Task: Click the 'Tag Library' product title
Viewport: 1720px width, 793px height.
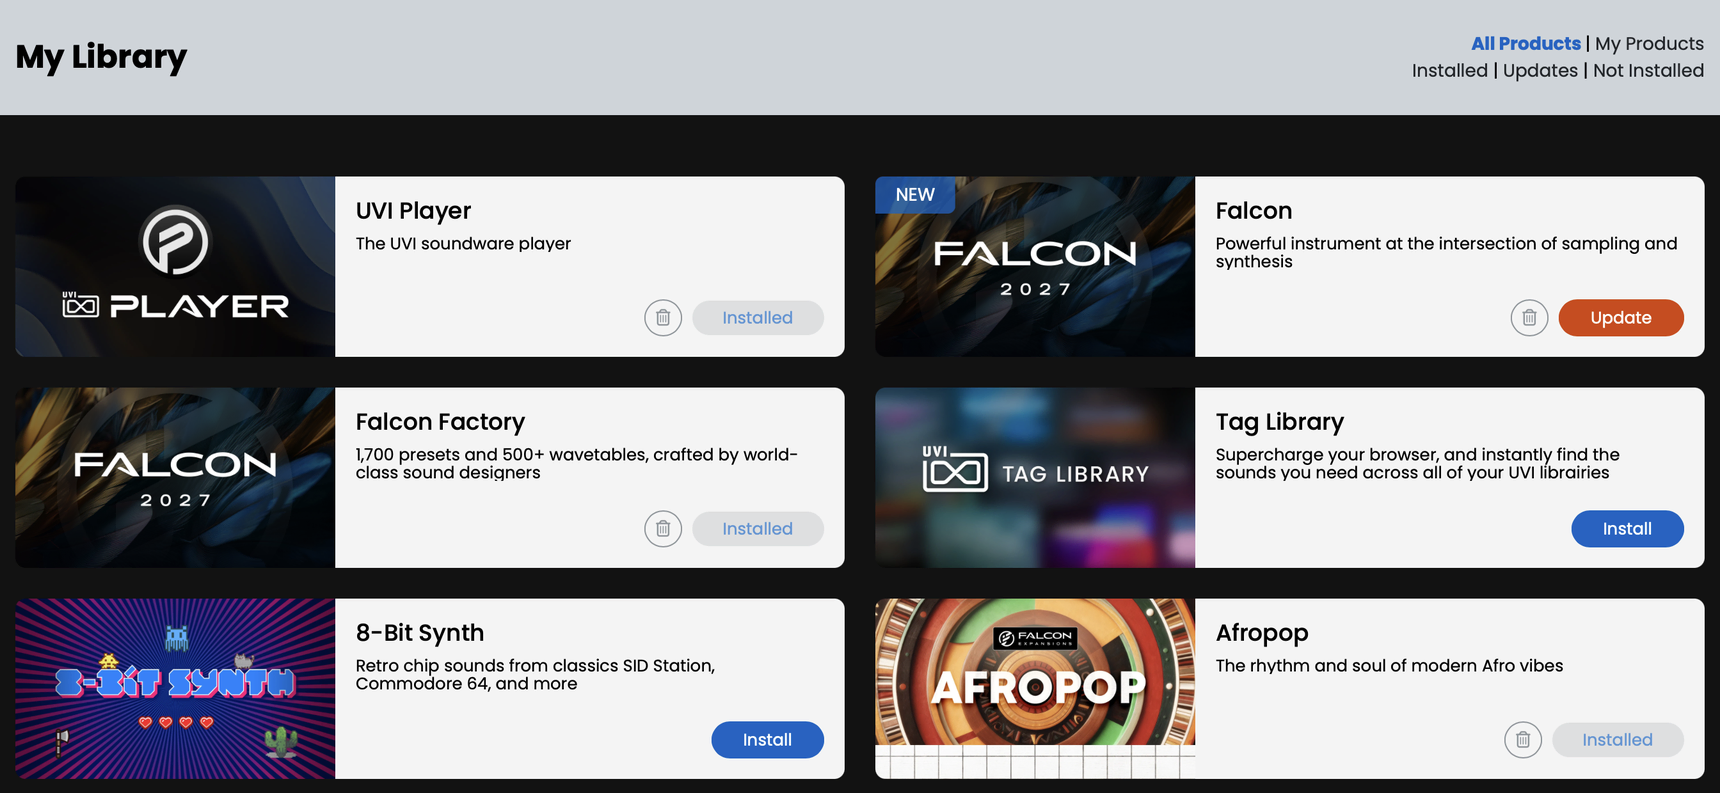Action: pyautogui.click(x=1280, y=422)
